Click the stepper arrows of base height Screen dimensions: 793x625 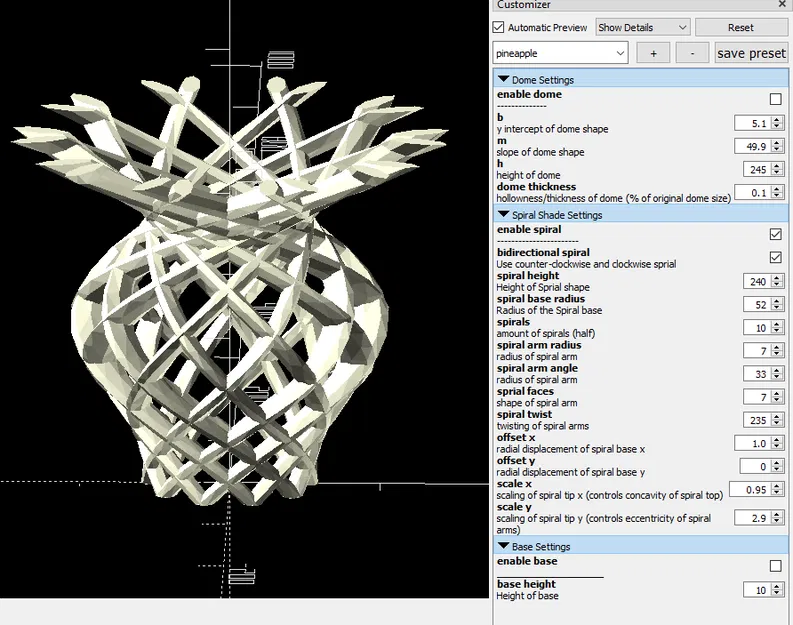click(777, 590)
